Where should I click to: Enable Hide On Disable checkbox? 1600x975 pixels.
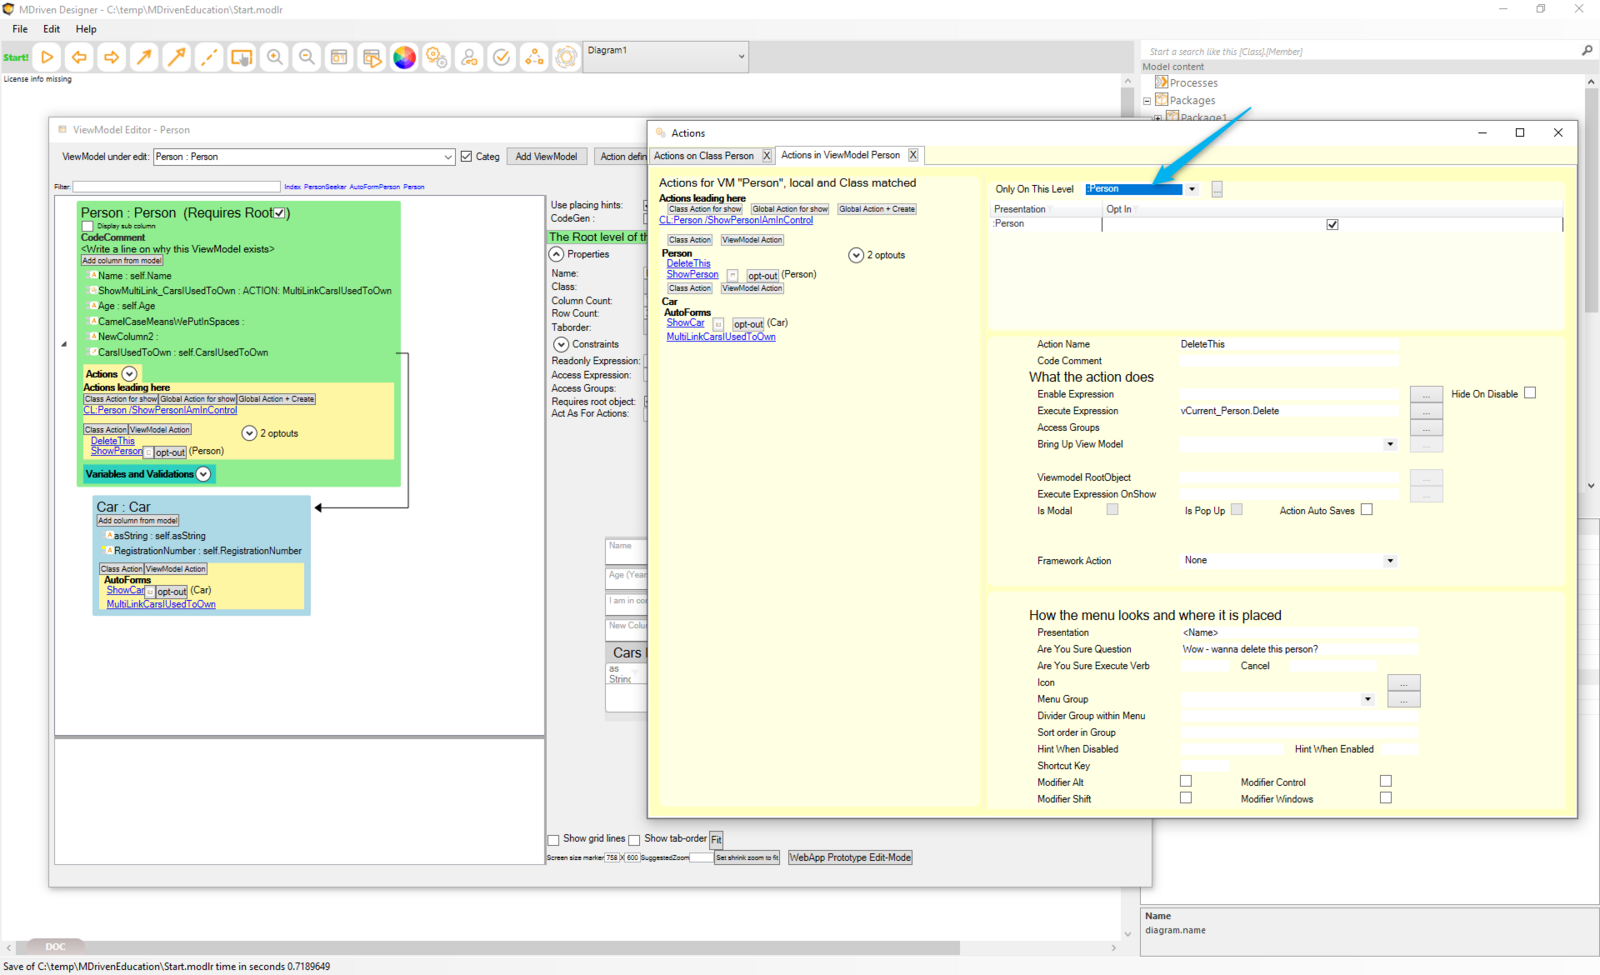pos(1530,393)
